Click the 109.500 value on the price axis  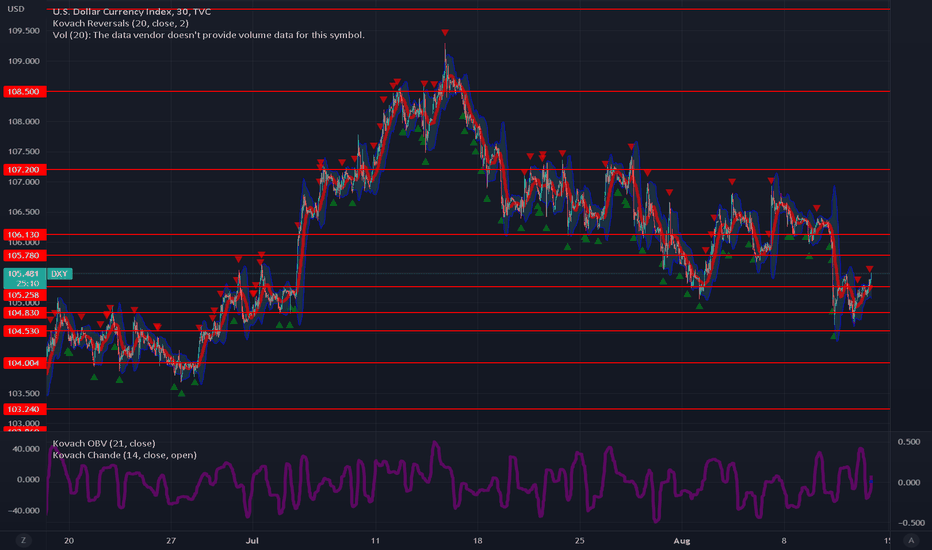click(24, 31)
